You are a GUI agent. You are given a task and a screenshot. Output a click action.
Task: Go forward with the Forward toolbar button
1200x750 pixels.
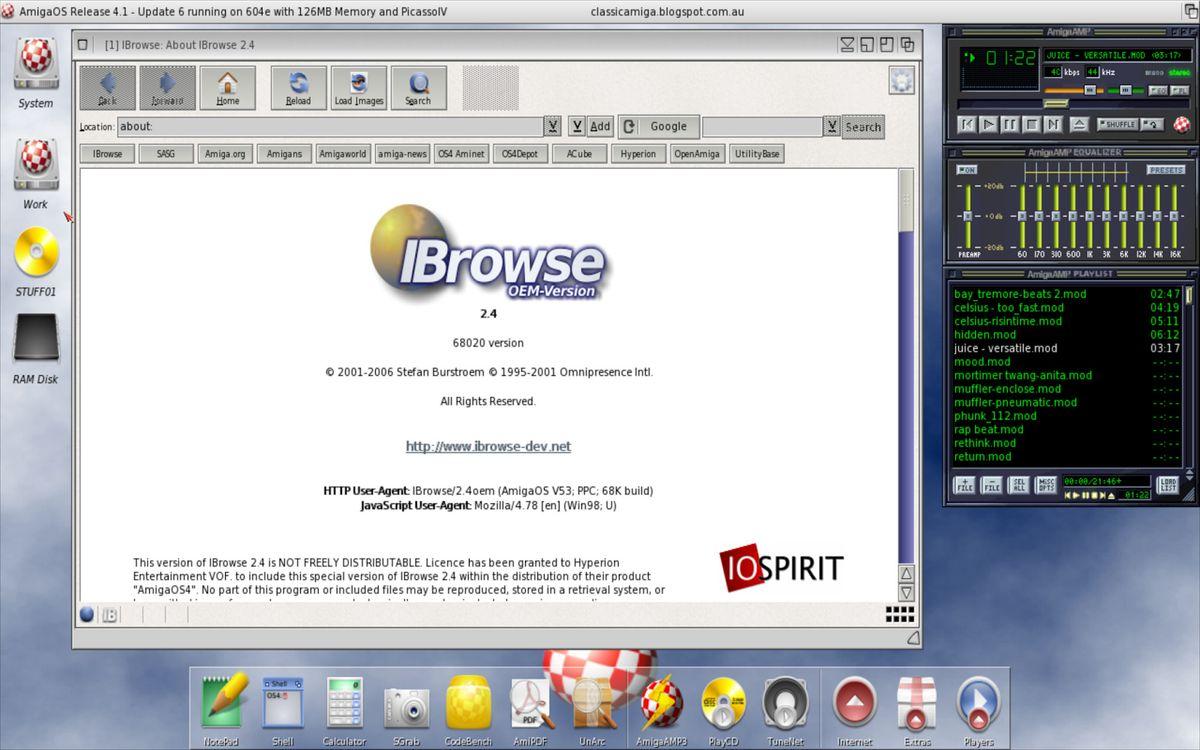(167, 88)
